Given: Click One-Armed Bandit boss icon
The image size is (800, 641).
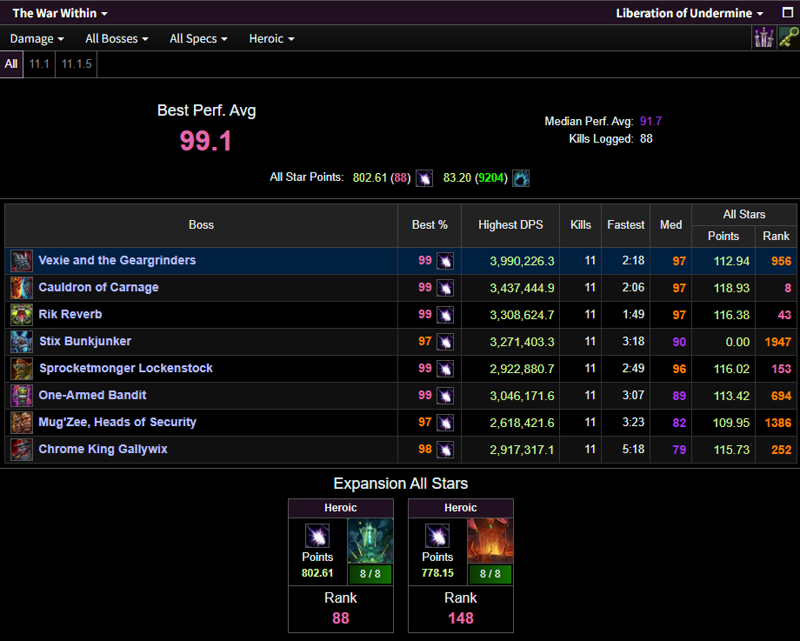Looking at the screenshot, I should pos(21,396).
